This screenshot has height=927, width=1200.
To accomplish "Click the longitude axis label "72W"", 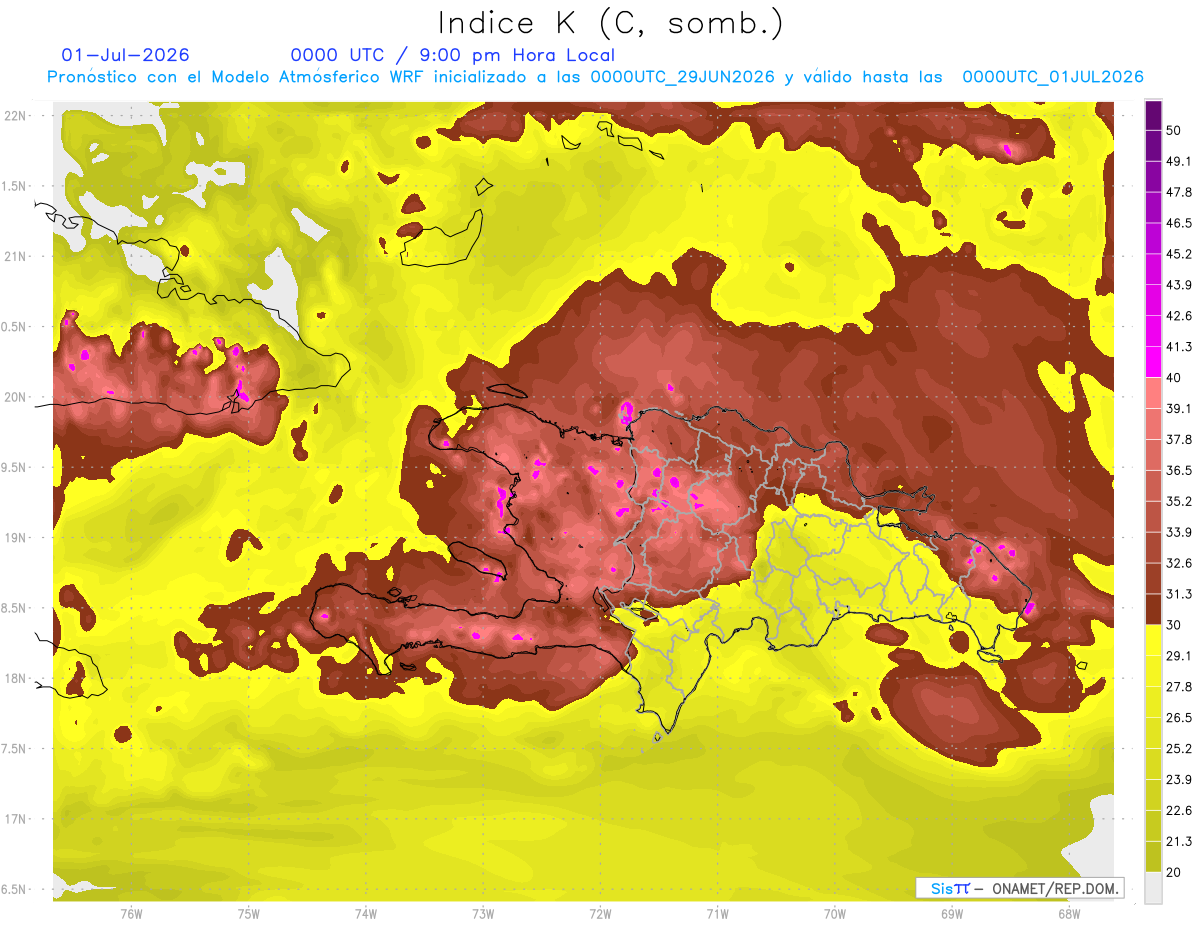I will coord(600,914).
